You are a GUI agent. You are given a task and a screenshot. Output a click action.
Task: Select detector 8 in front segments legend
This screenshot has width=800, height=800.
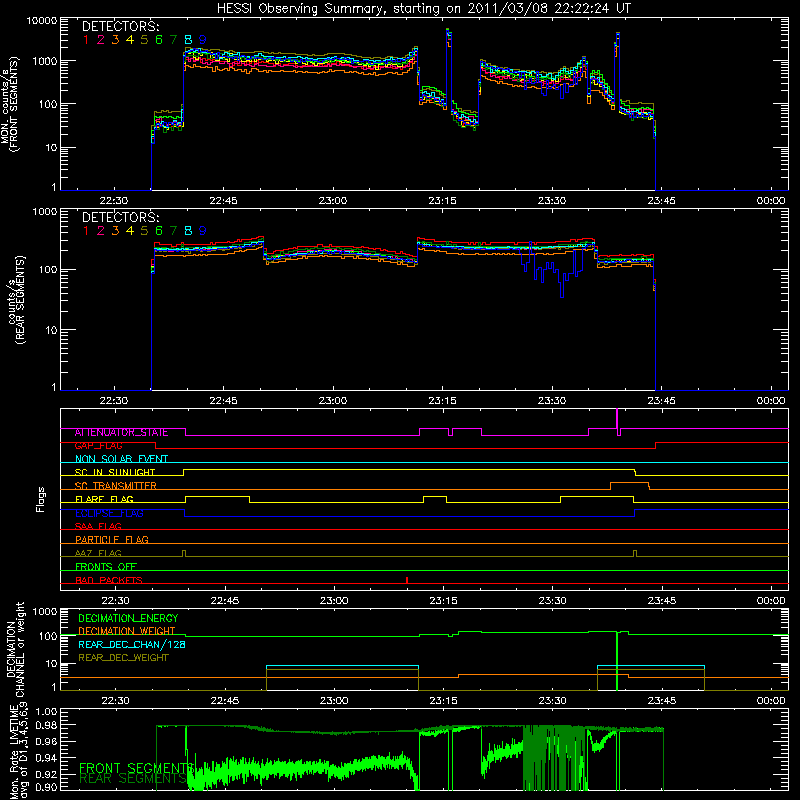coord(188,40)
